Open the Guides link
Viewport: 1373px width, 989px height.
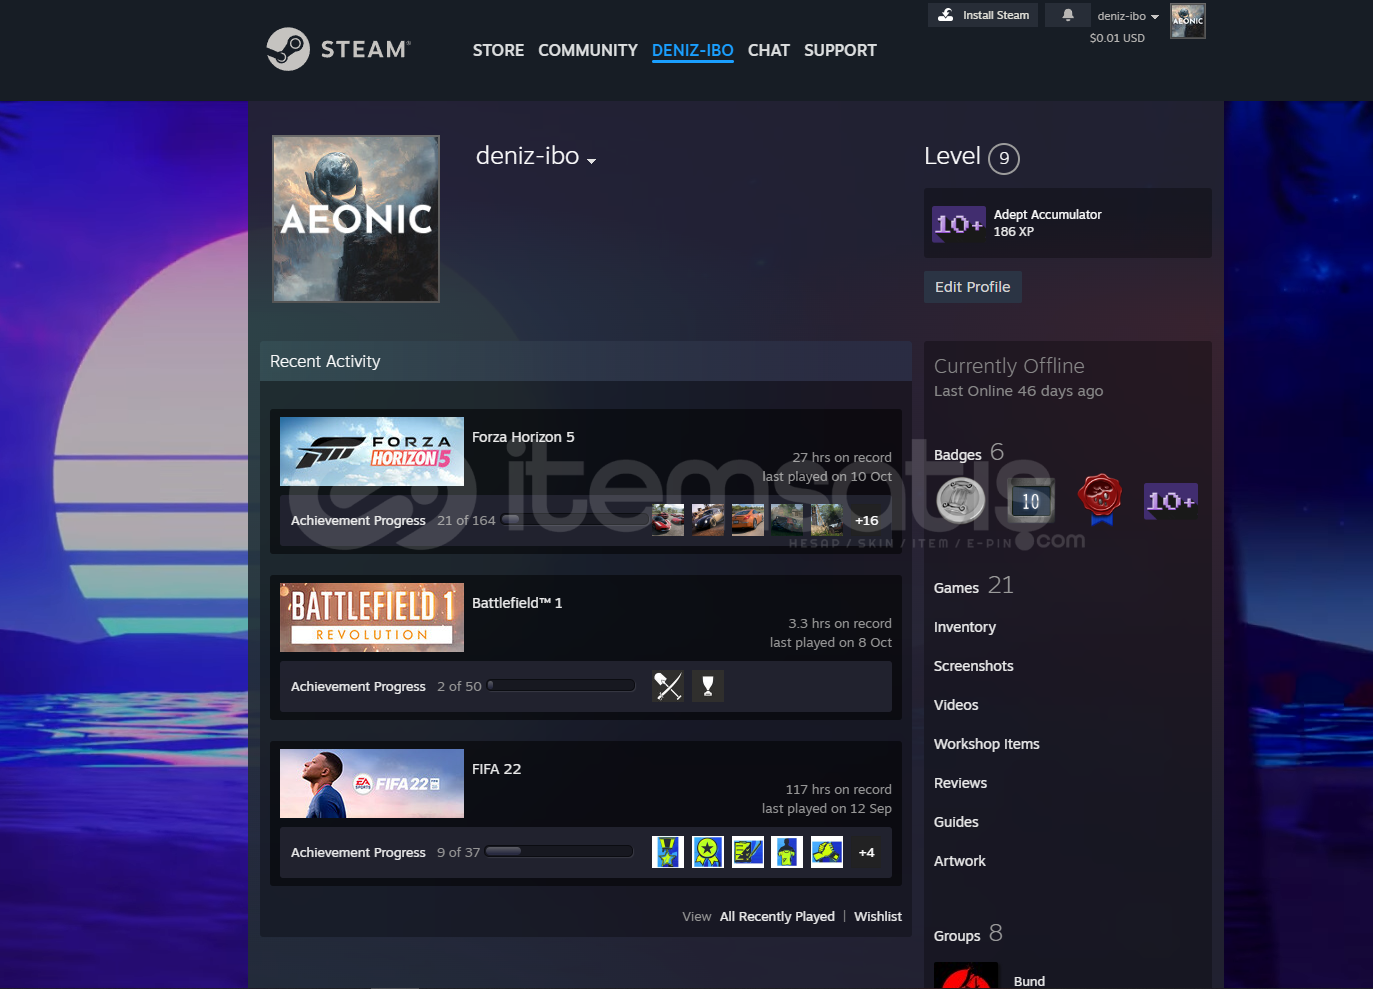click(x=956, y=822)
